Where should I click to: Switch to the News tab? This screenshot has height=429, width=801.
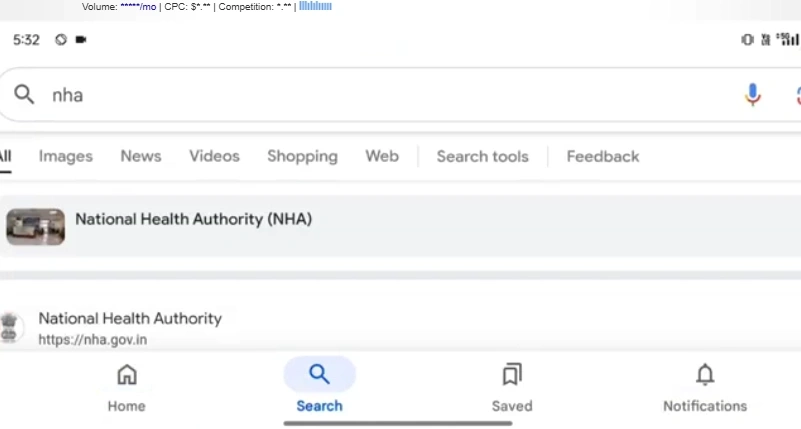point(141,156)
